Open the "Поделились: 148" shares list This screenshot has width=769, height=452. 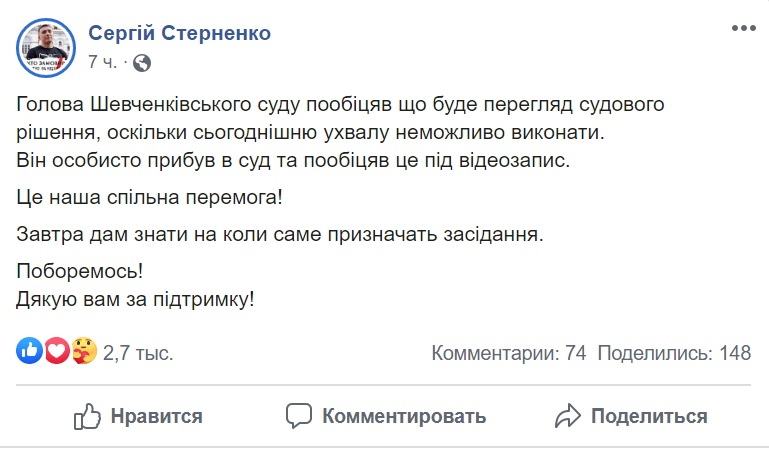point(674,352)
